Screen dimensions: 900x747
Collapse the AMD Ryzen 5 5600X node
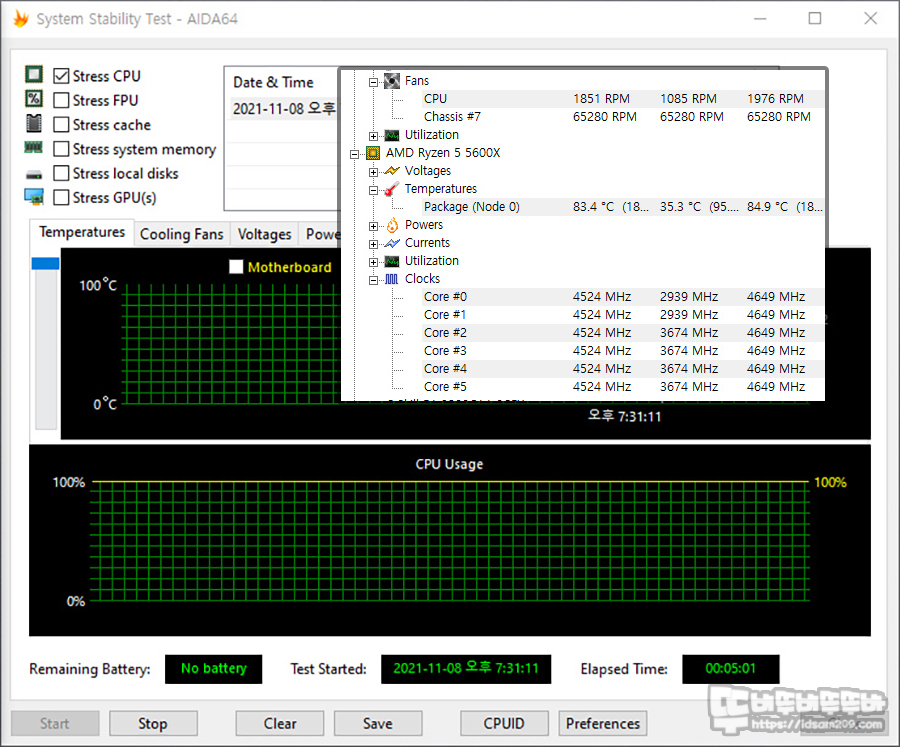coord(354,154)
